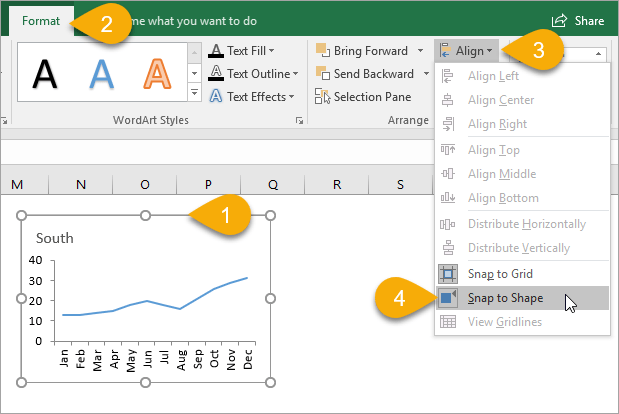Click the Text Fill icon
Viewport: 619px width, 414px height.
(216, 50)
